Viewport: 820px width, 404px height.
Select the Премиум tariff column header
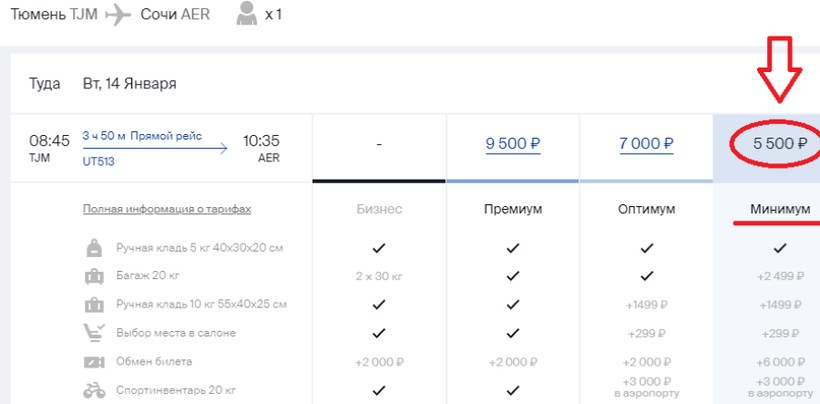click(x=513, y=210)
